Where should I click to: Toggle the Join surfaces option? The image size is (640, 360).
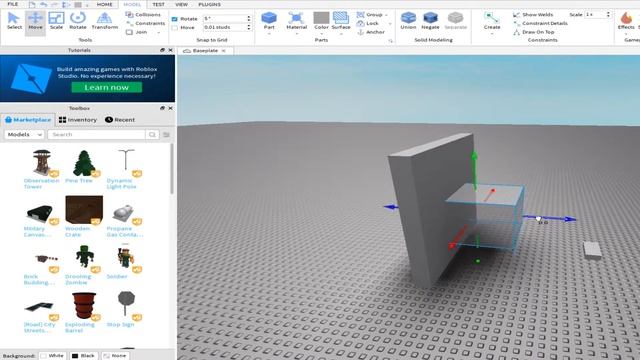click(137, 32)
